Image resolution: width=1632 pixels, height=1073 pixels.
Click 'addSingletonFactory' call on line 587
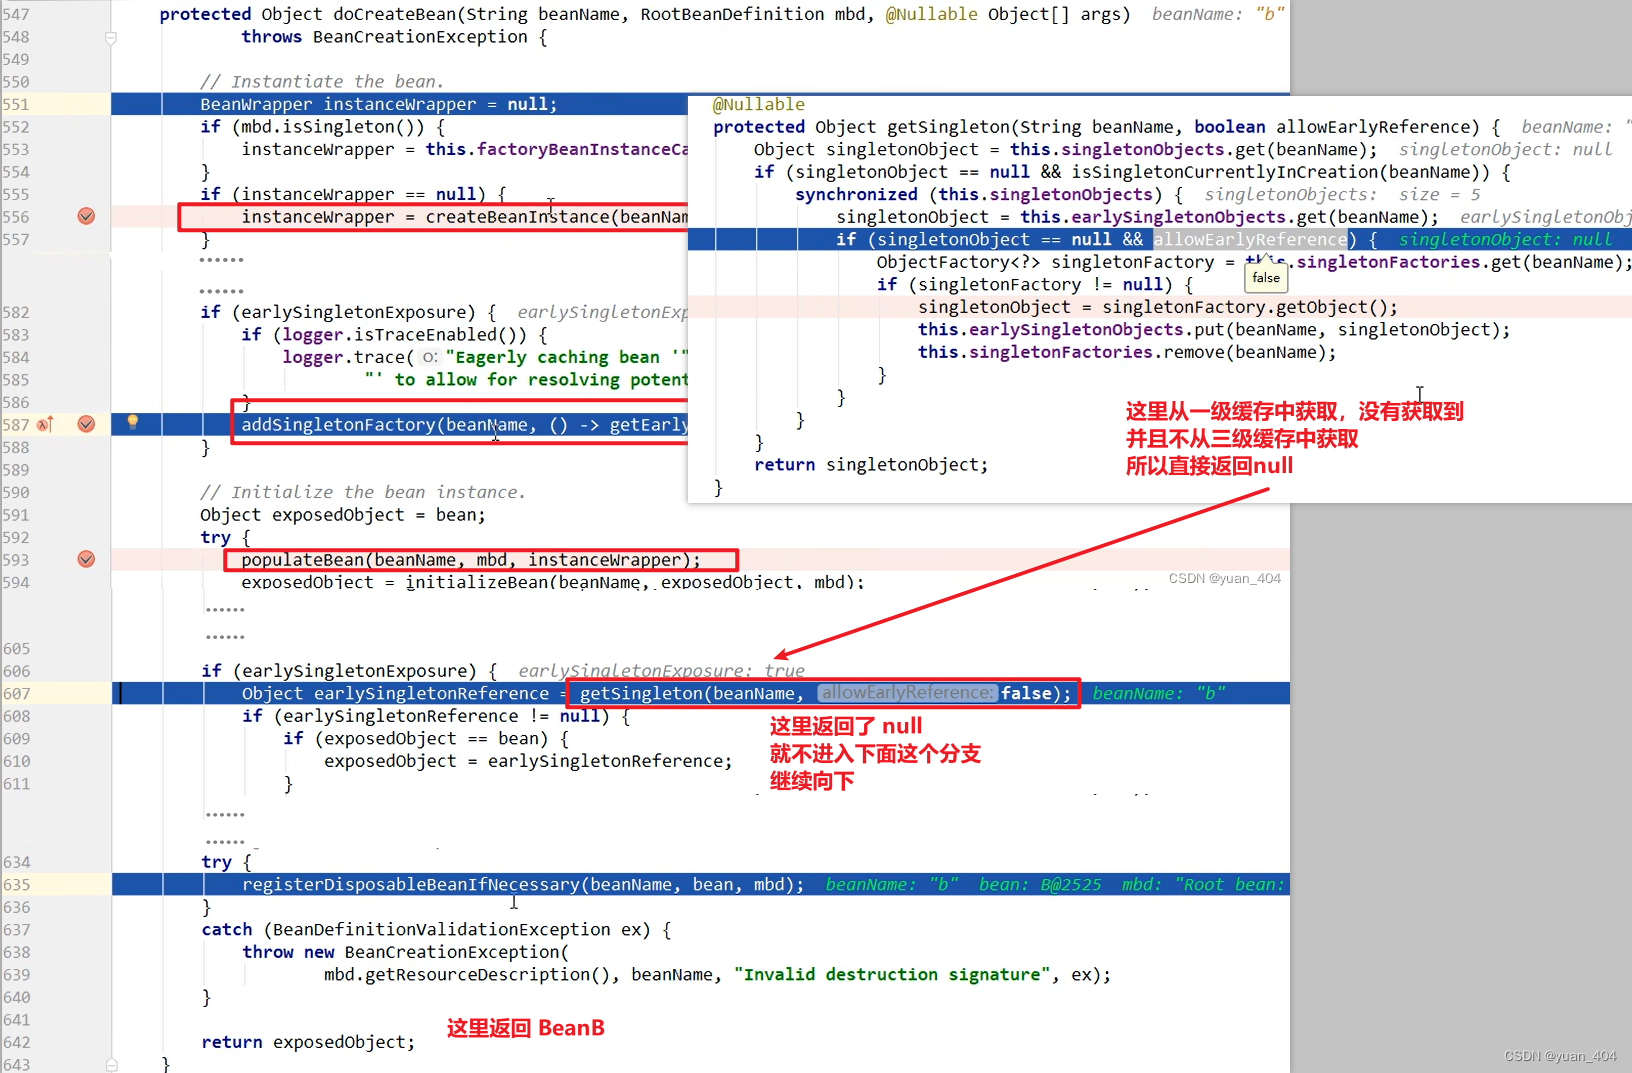tap(338, 425)
